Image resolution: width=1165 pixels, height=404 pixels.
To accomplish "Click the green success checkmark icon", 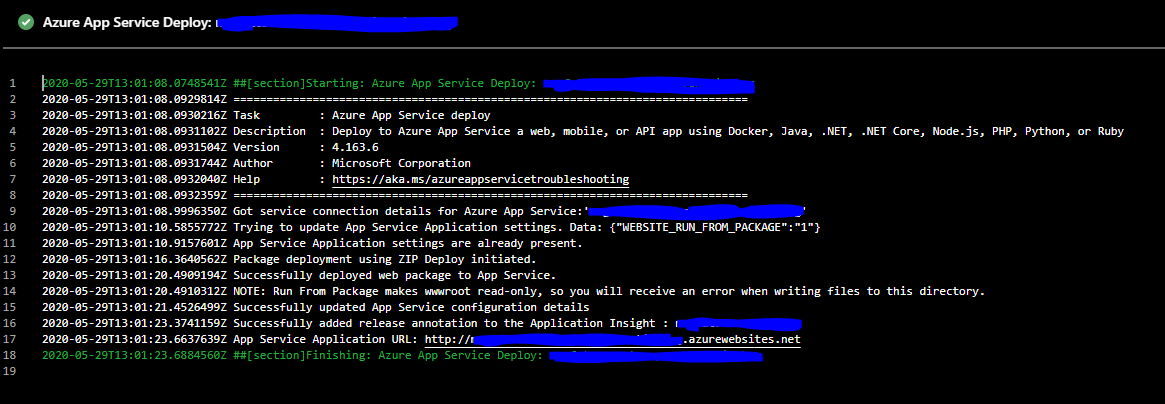I will click(26, 22).
